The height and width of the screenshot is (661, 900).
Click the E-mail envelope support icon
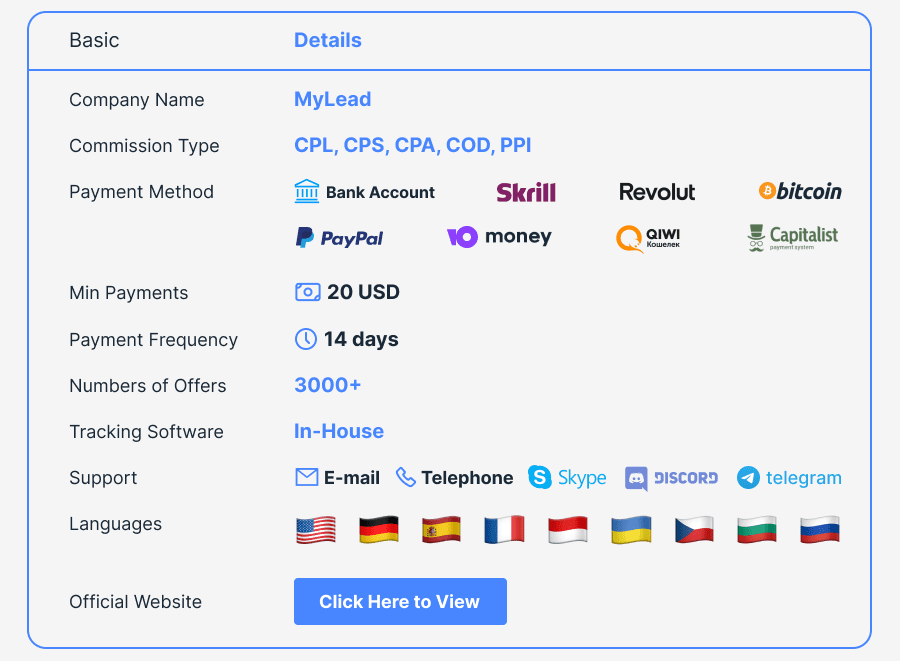tap(307, 477)
